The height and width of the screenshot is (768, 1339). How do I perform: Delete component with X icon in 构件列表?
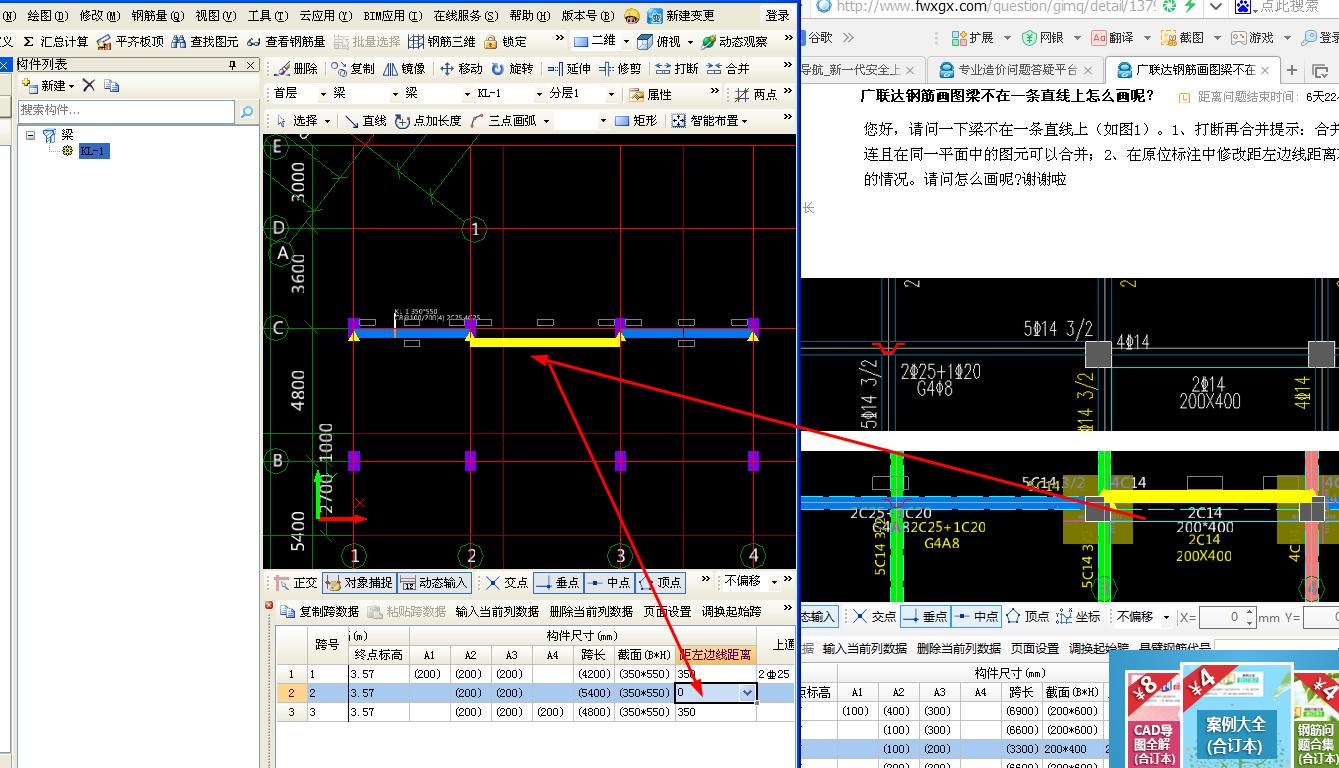tap(89, 86)
